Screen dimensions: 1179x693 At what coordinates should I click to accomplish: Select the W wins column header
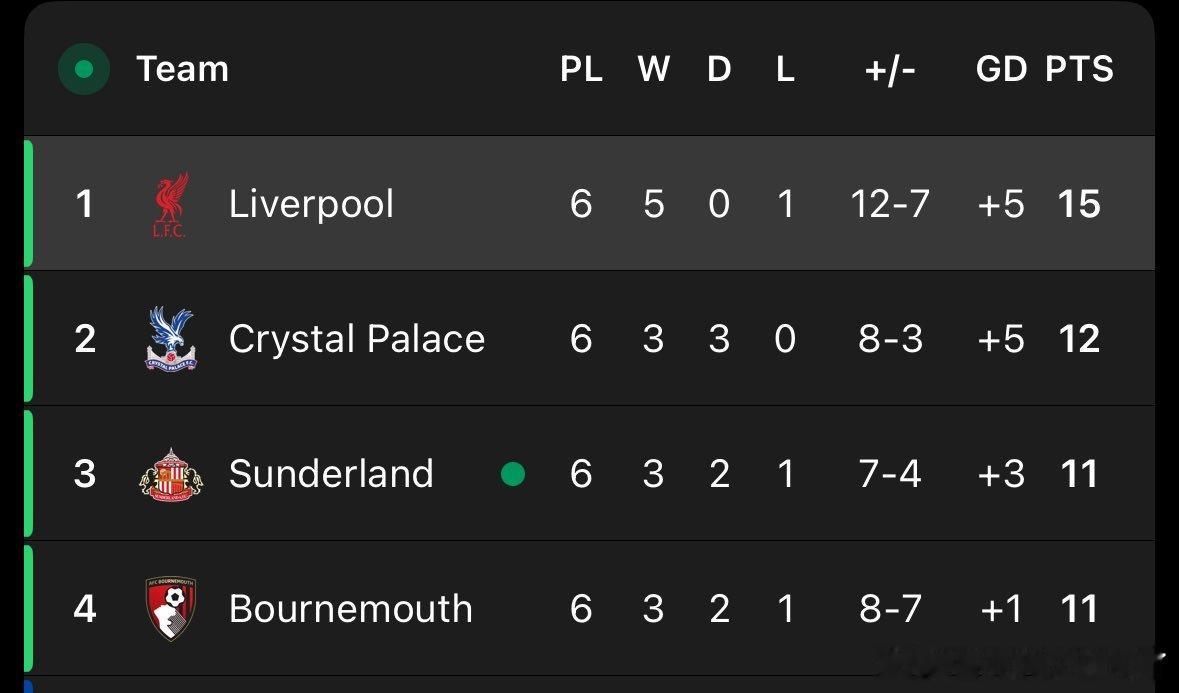click(653, 69)
